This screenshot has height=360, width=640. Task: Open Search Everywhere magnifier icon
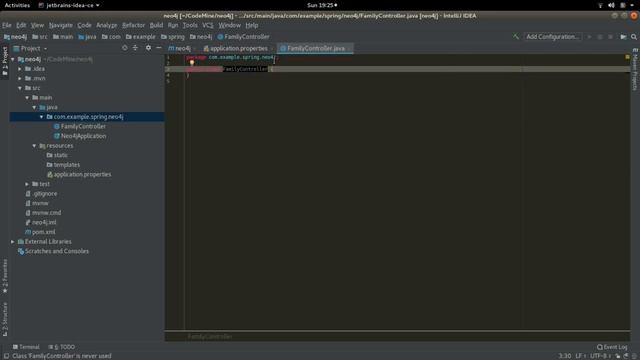pyautogui.click(x=634, y=37)
